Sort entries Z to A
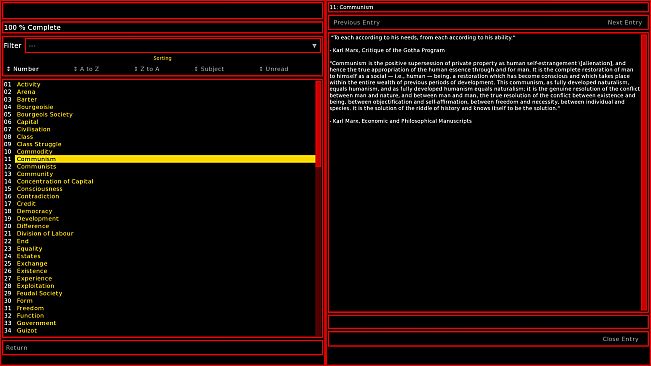Screen dimensions: 651x366 (147, 69)
